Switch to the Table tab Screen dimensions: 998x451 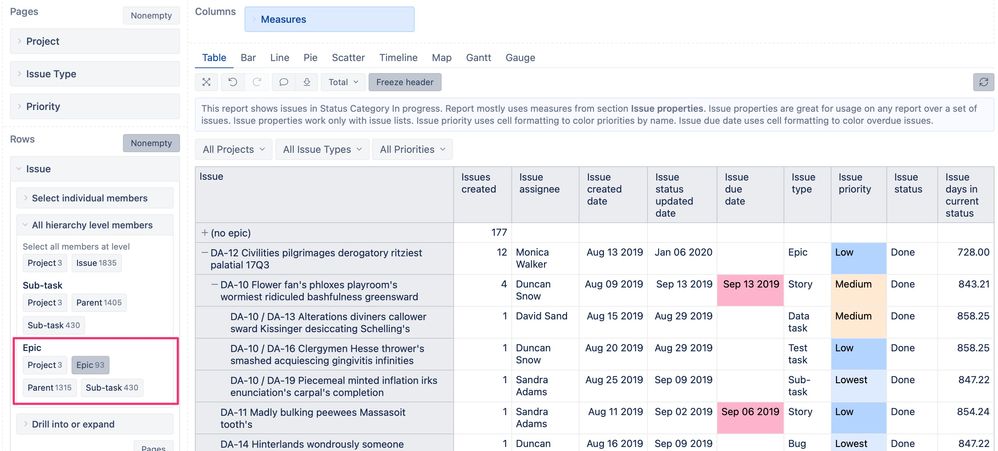(214, 58)
